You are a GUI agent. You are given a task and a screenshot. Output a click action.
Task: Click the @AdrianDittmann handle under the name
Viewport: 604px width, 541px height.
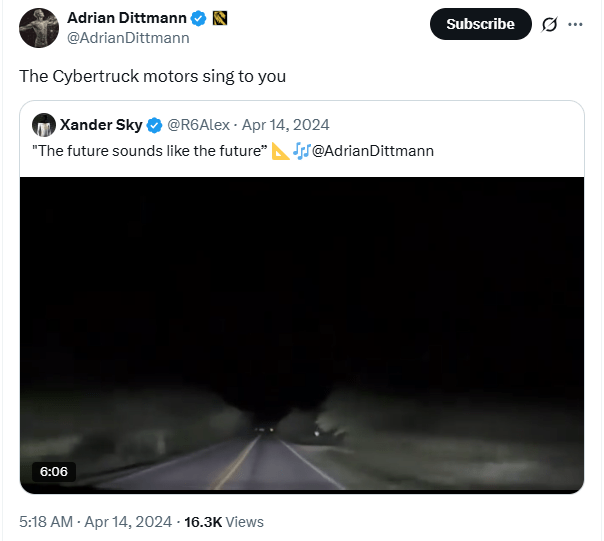(127, 38)
